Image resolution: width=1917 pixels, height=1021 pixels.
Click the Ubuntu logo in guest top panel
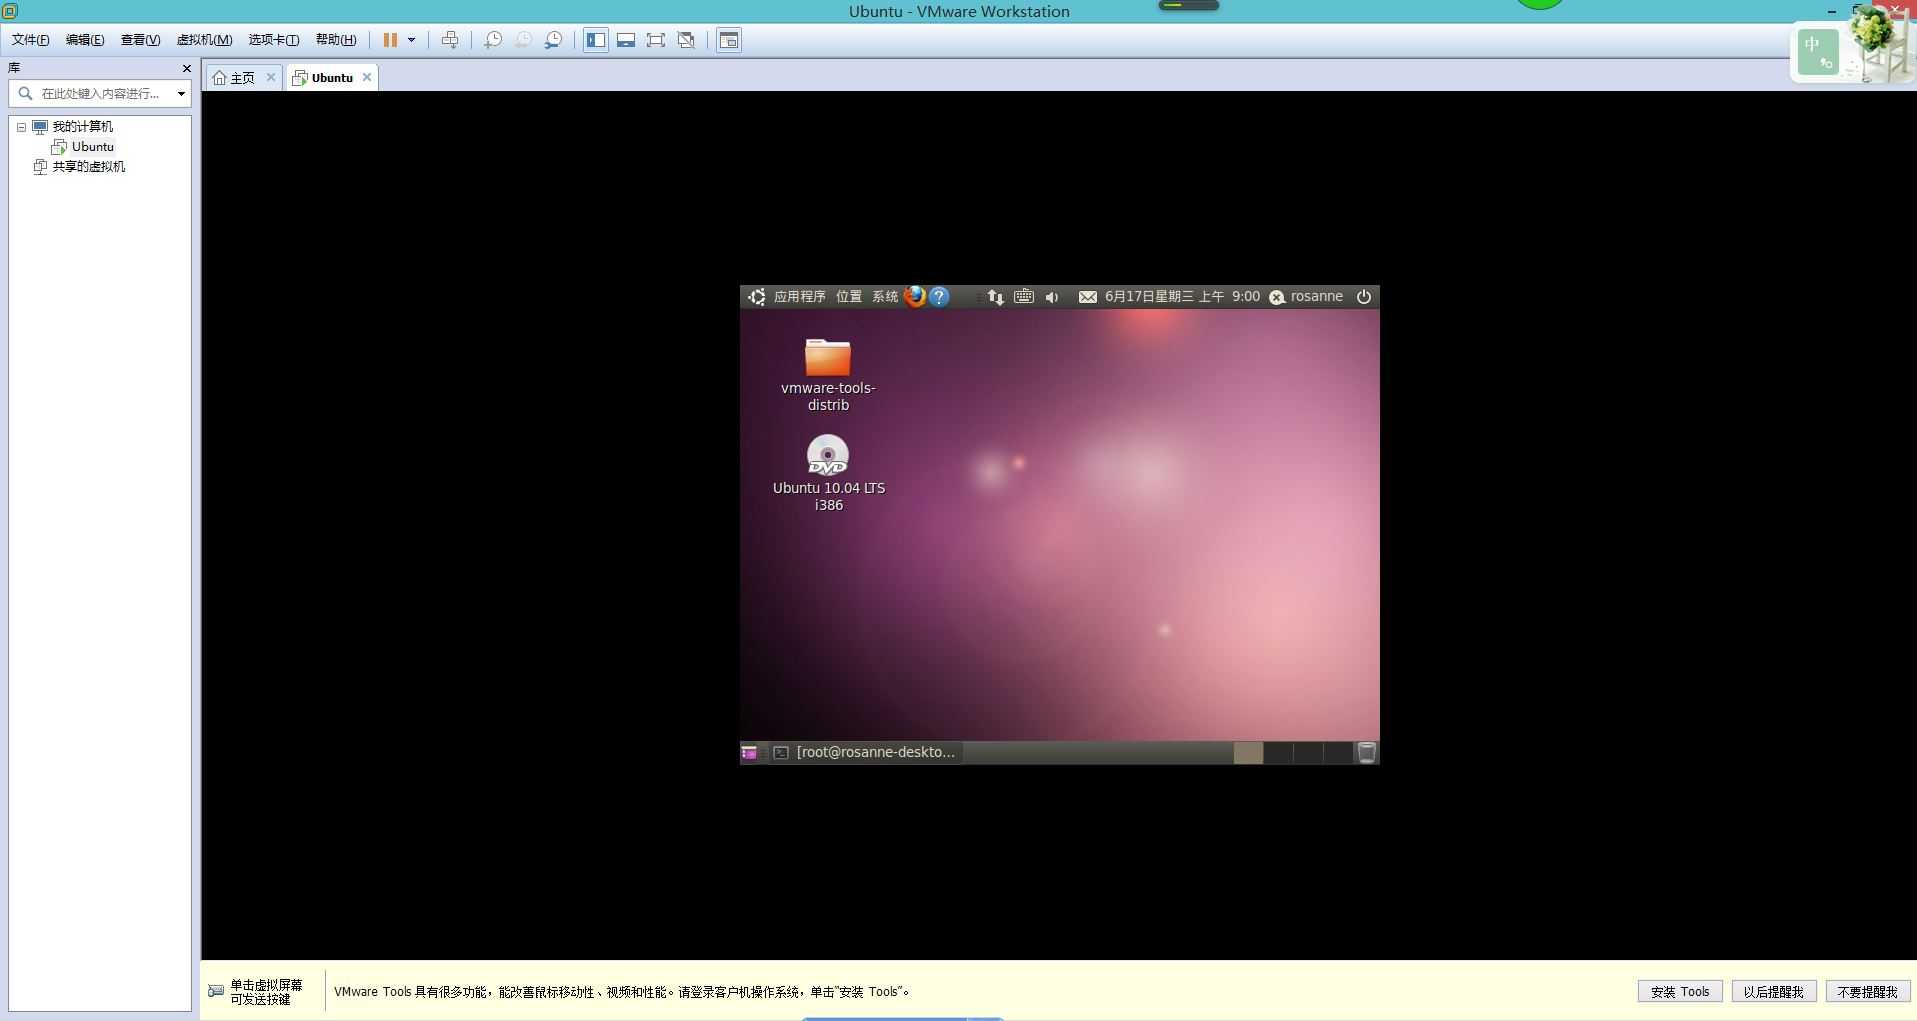coord(756,297)
